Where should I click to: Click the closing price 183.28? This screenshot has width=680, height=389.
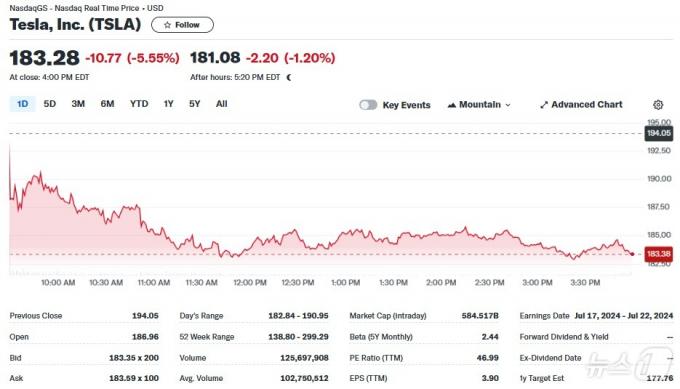pos(45,58)
